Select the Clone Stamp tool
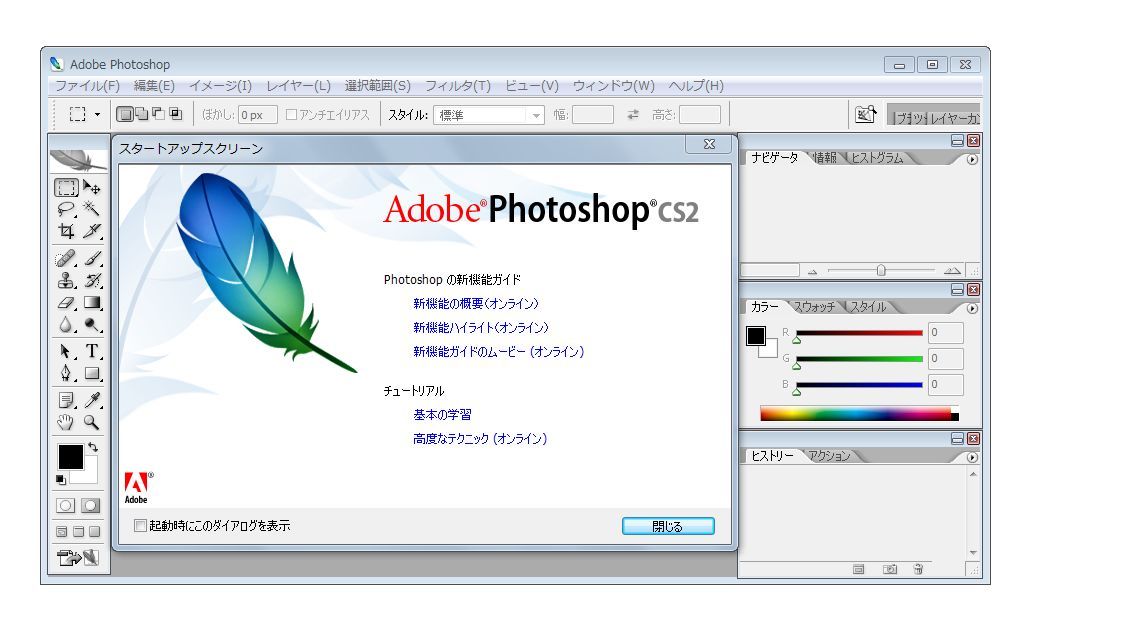This screenshot has width=1144, height=637. (x=66, y=280)
